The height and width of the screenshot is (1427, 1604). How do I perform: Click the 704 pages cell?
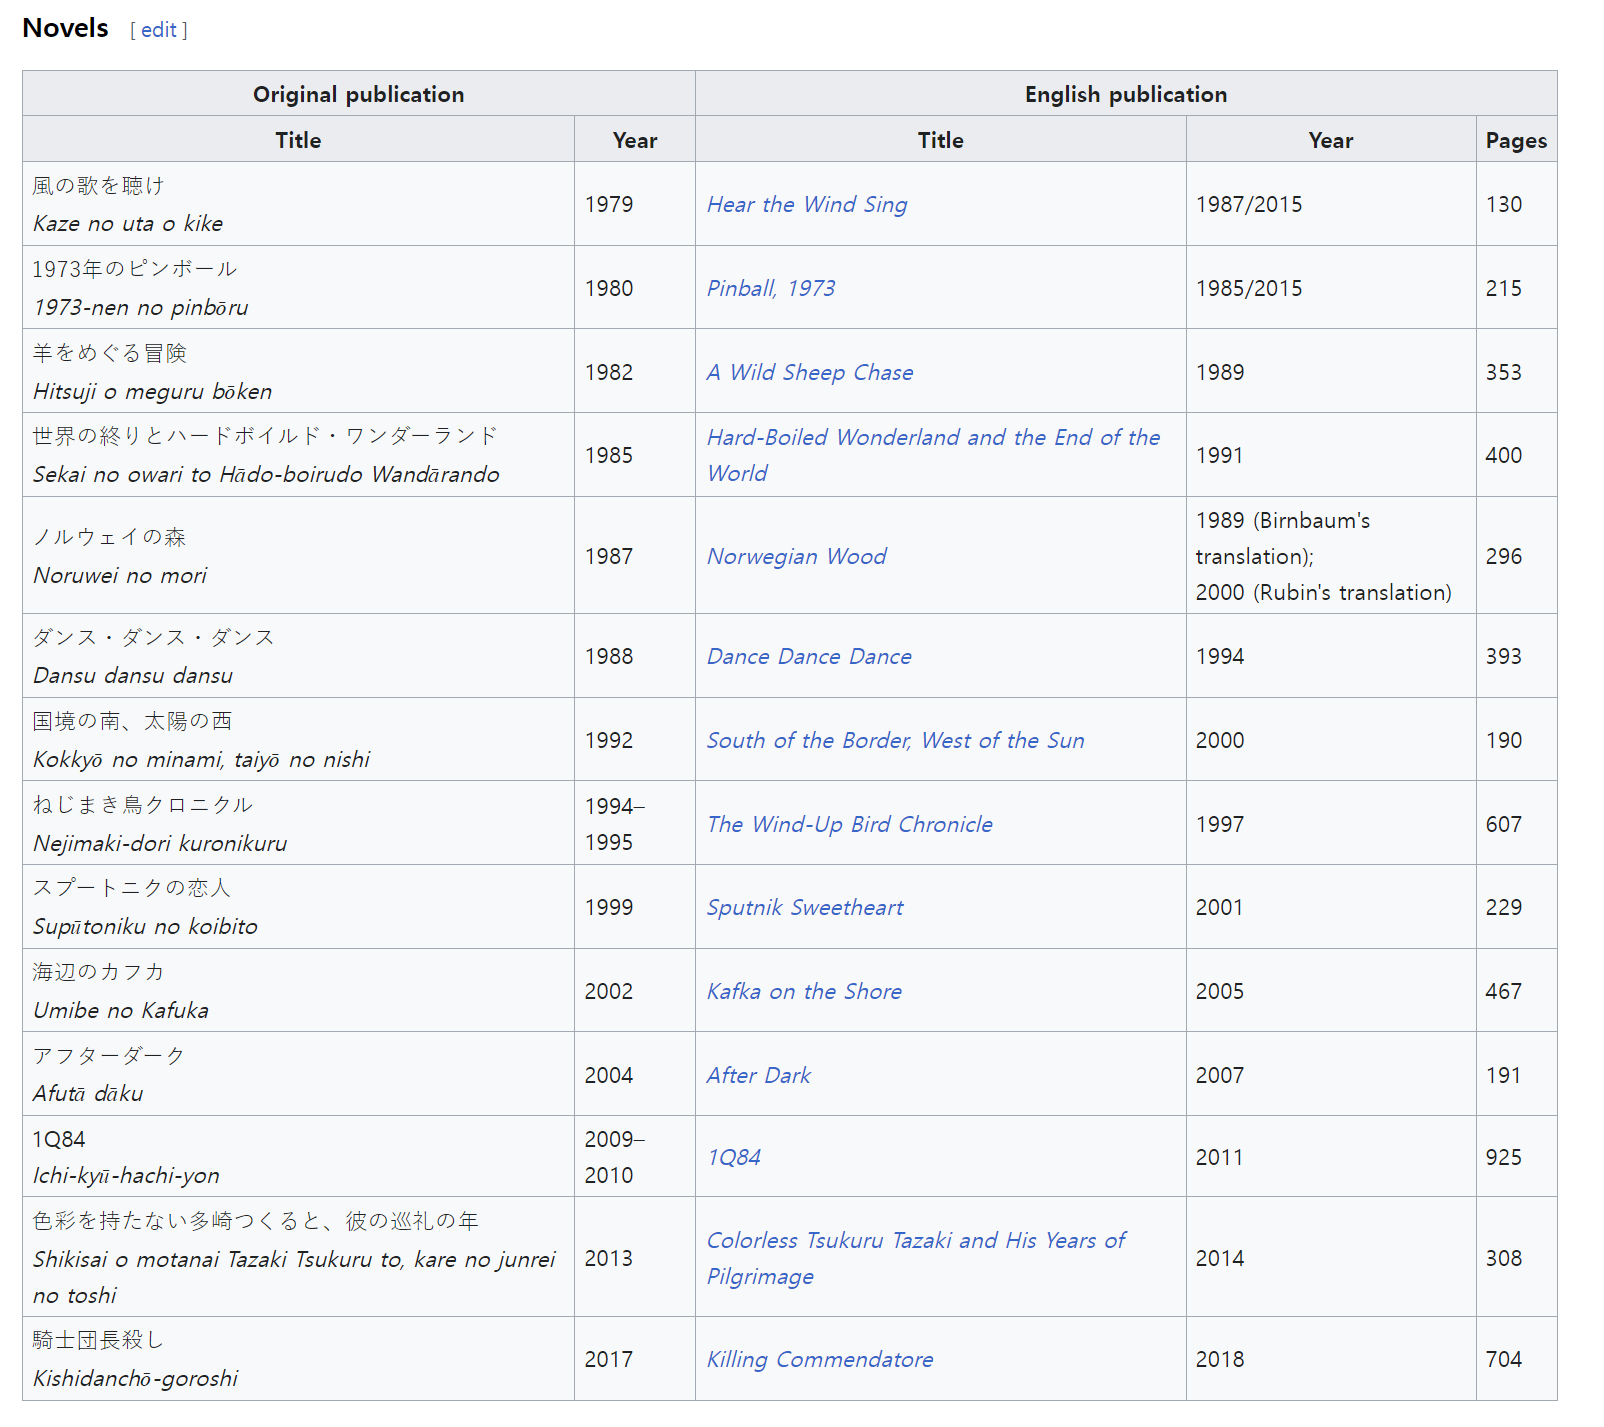pos(1516,1359)
